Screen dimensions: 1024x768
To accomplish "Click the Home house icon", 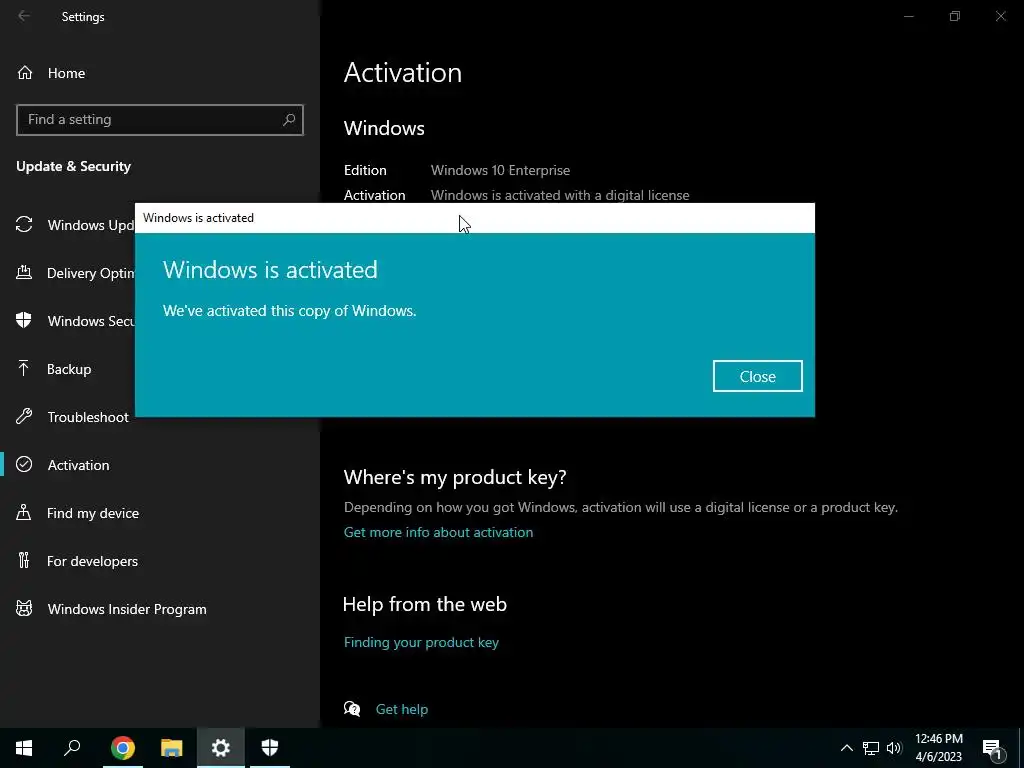I will click(25, 73).
